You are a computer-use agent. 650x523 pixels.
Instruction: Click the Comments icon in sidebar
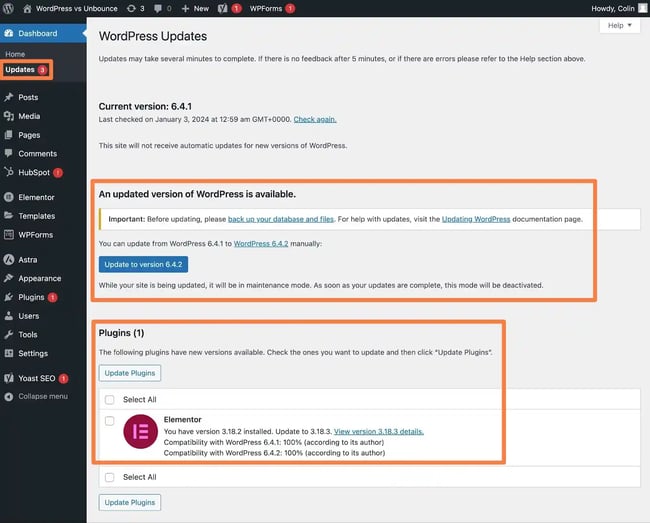point(9,153)
